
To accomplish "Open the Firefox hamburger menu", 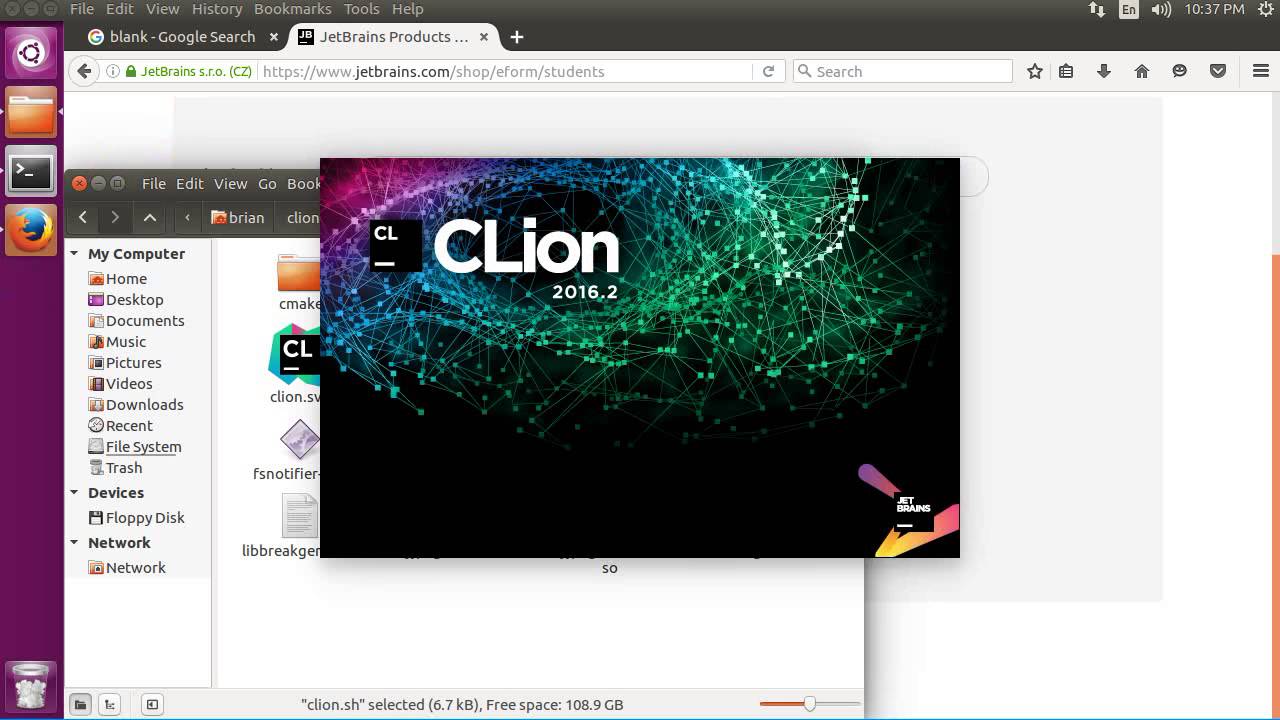I will coord(1261,71).
